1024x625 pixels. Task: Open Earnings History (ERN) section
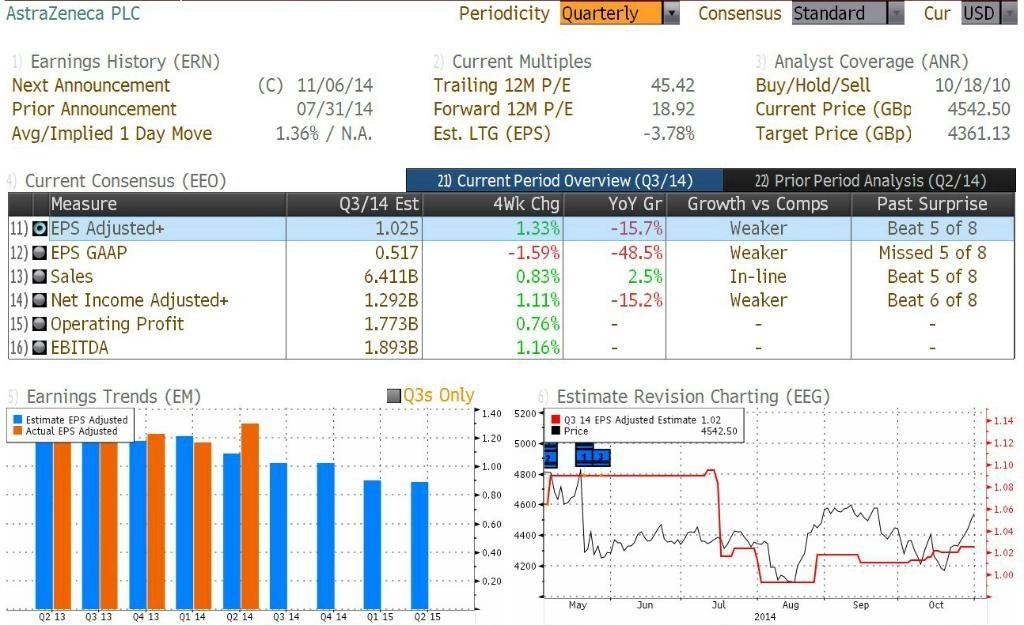[x=124, y=61]
